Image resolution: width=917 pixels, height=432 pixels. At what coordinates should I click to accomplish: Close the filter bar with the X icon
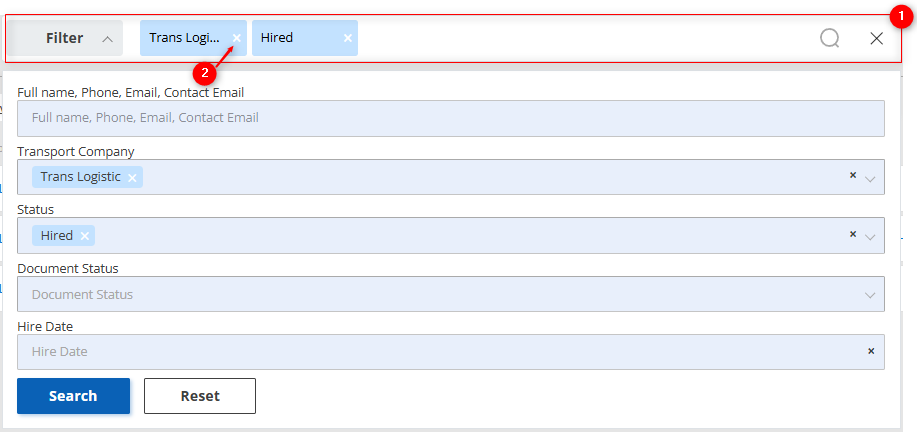click(876, 38)
